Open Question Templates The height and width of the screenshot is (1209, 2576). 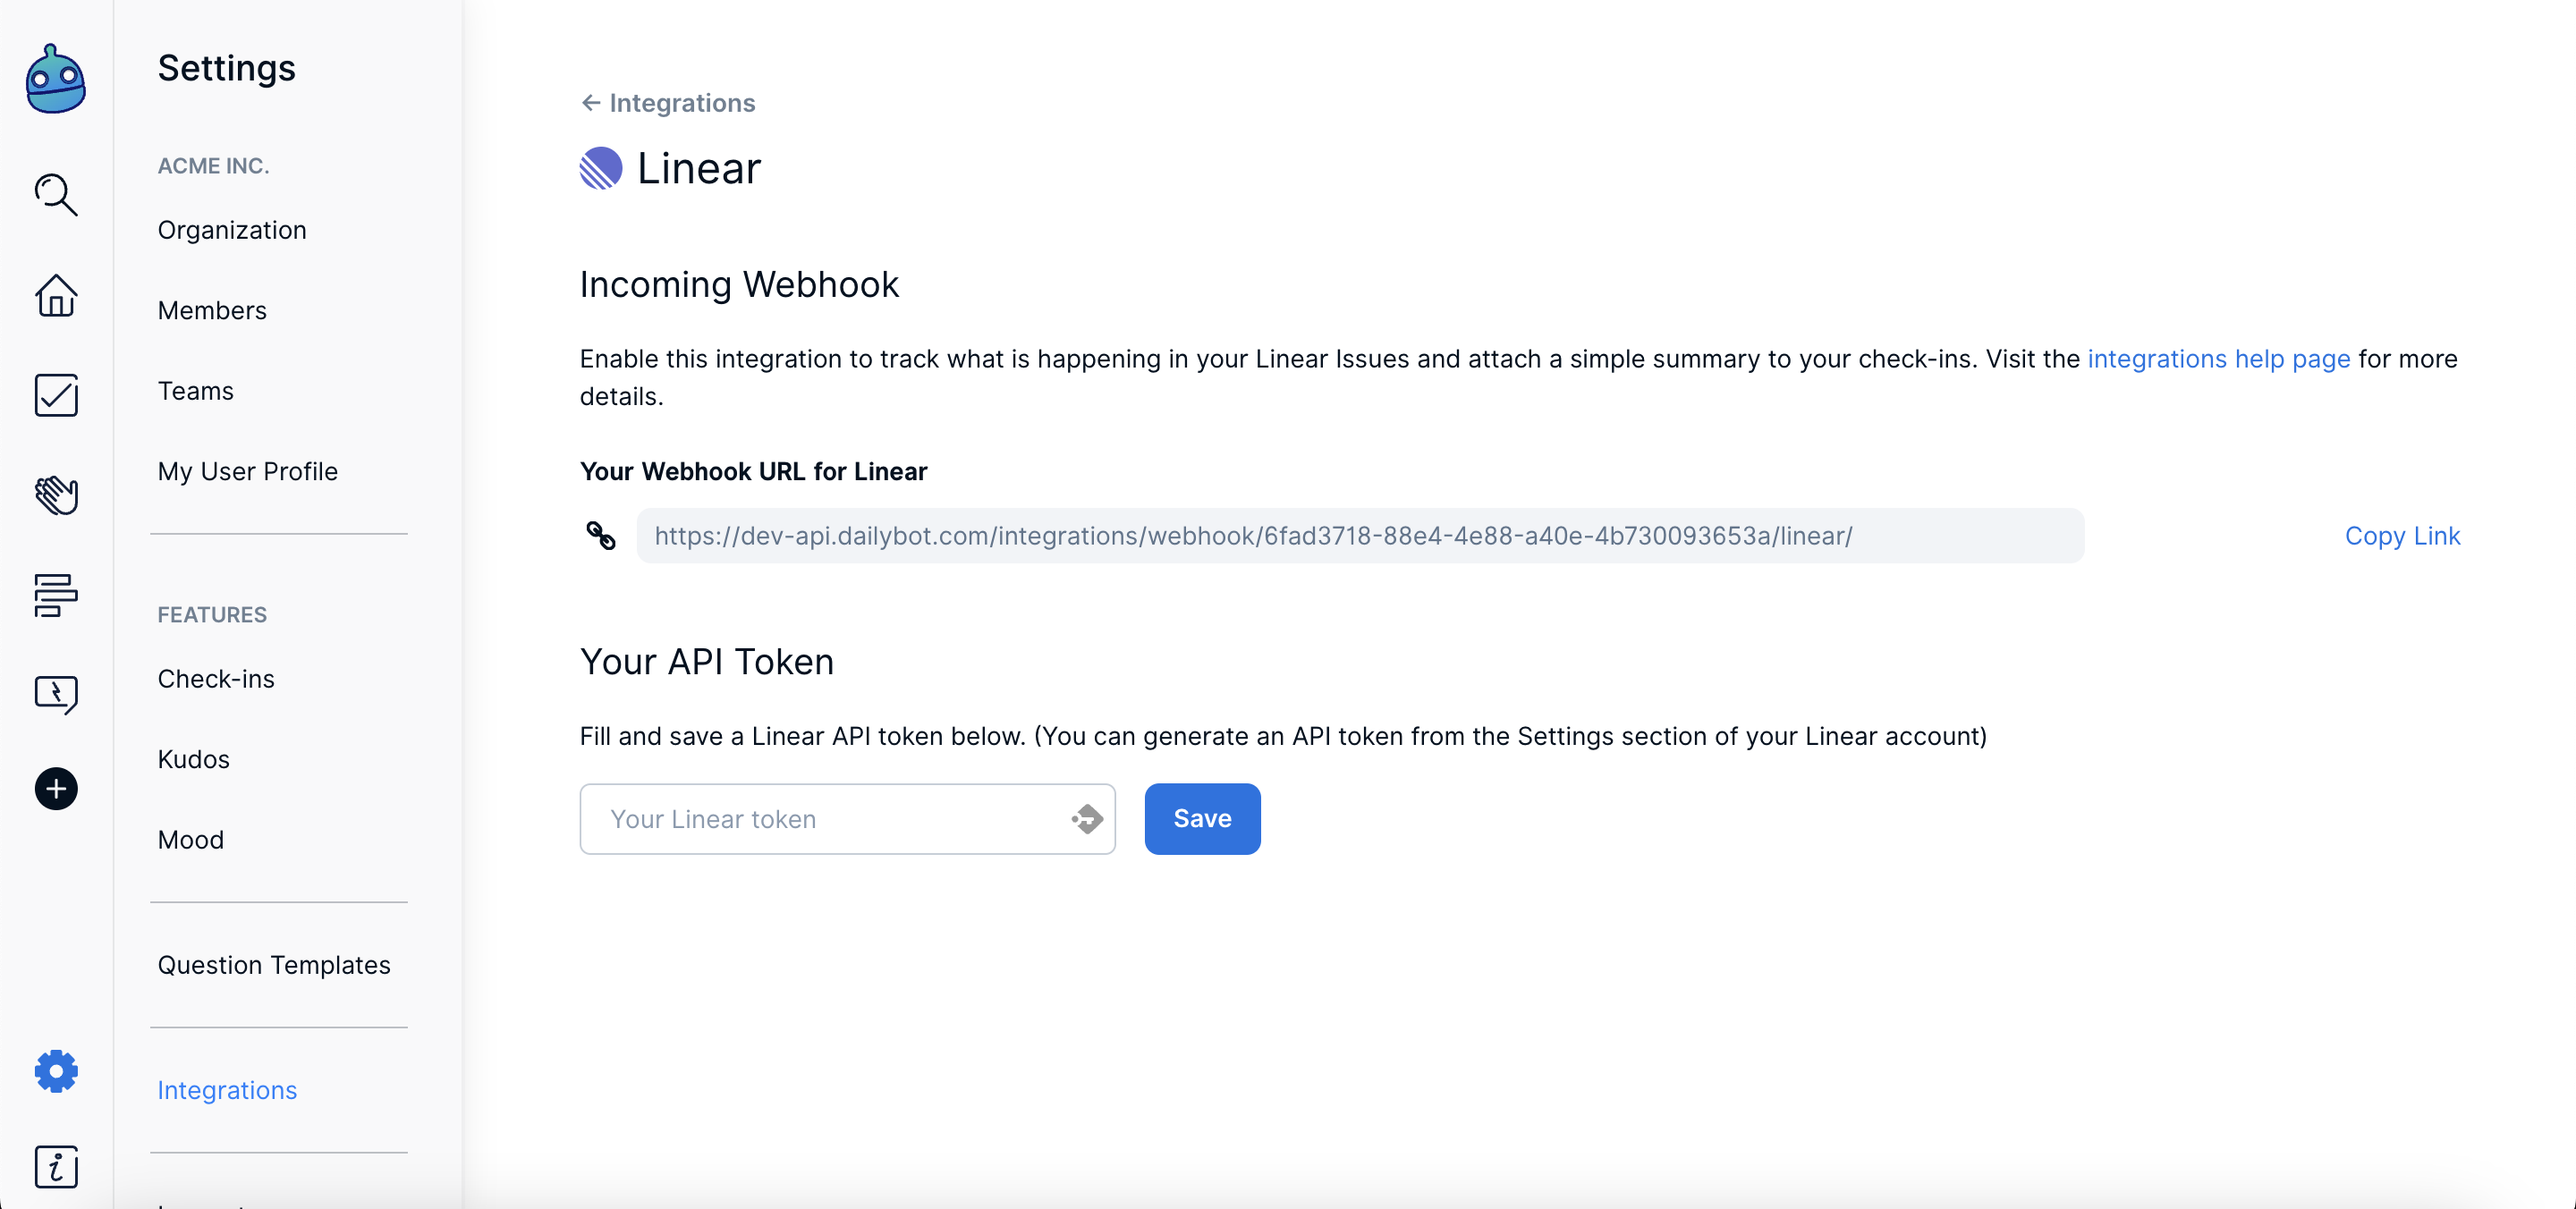pyautogui.click(x=274, y=965)
